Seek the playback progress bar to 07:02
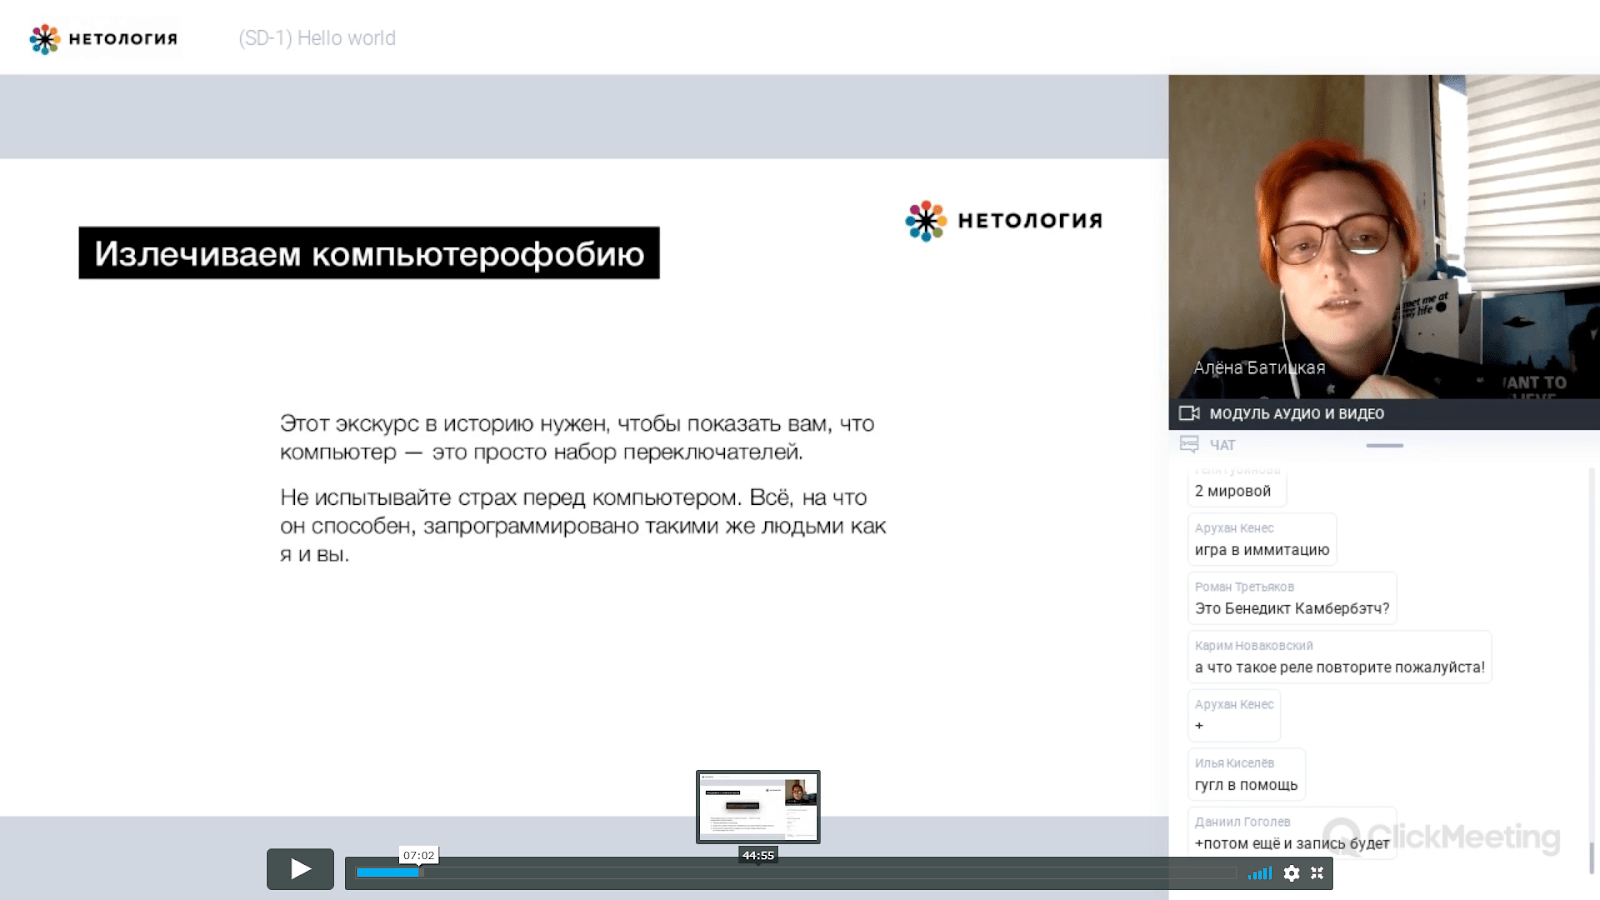 click(x=419, y=871)
